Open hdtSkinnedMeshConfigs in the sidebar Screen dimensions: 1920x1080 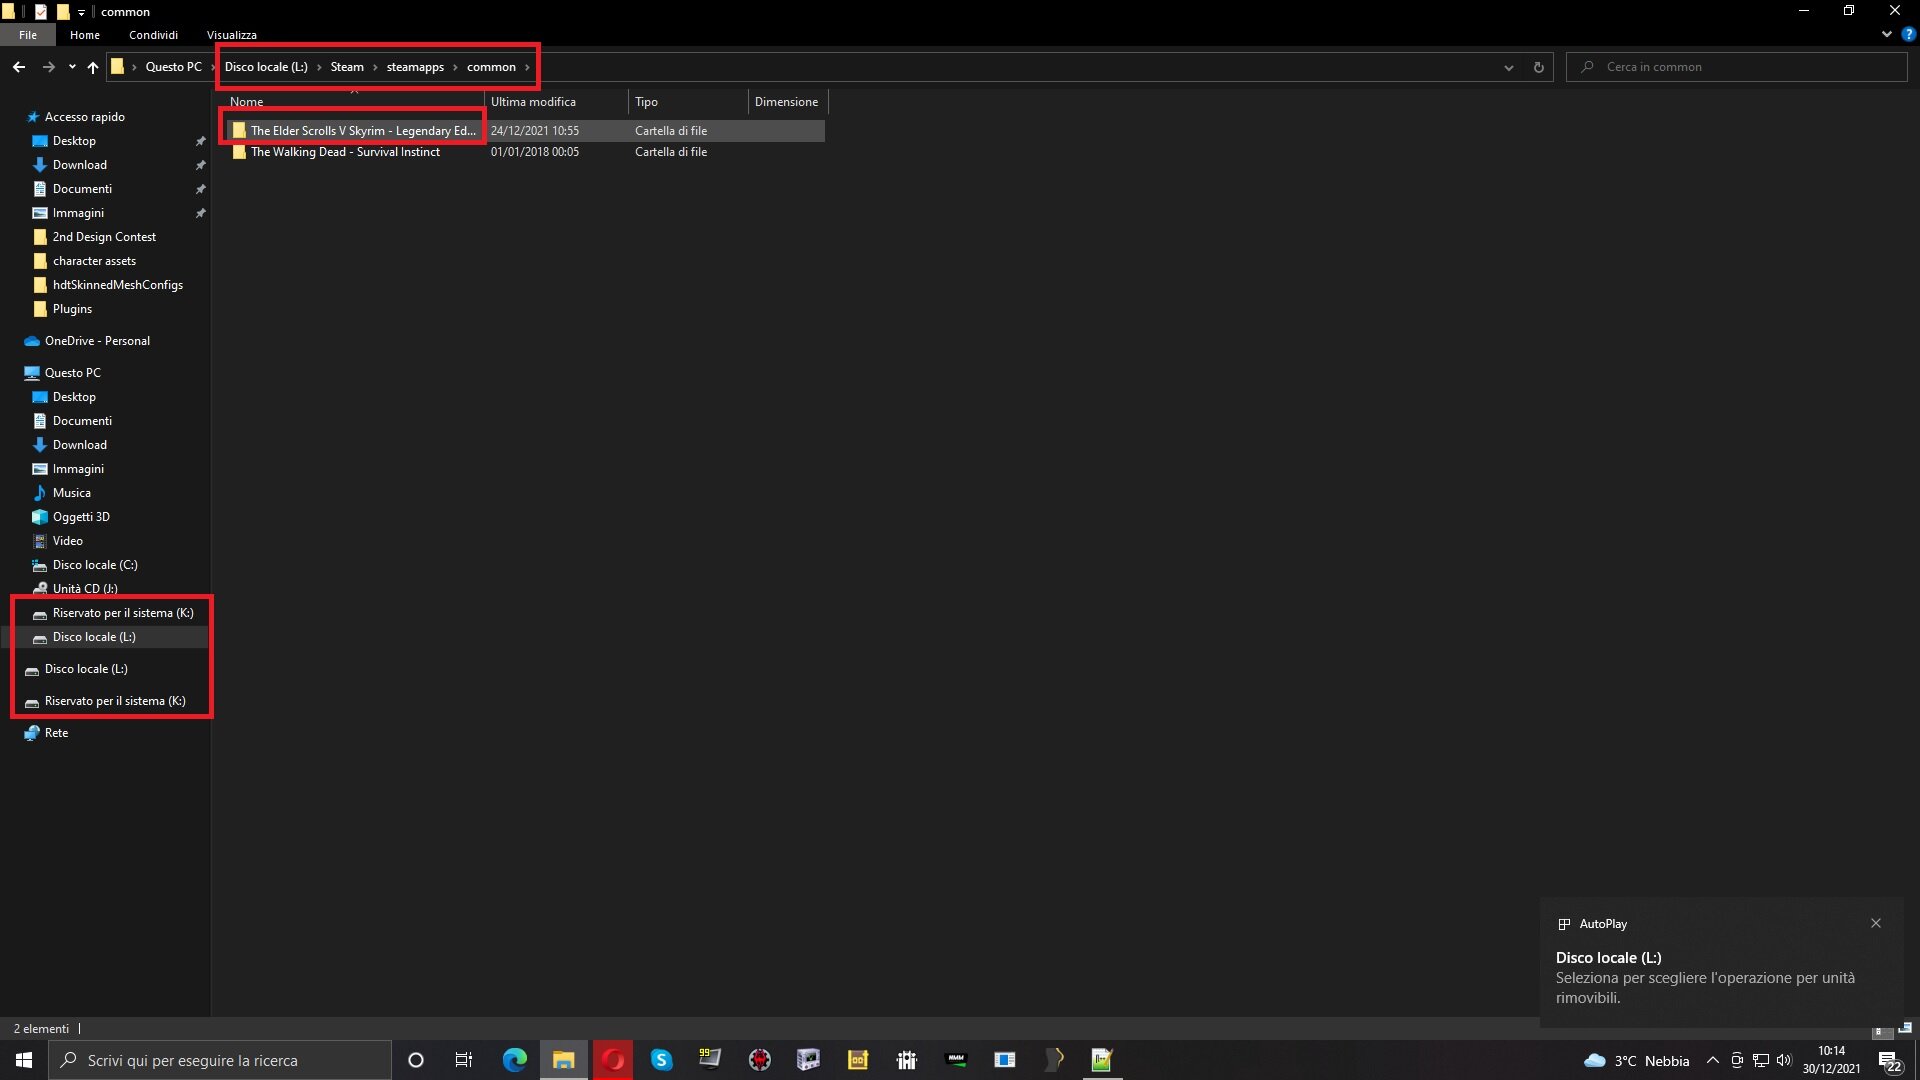(x=118, y=285)
